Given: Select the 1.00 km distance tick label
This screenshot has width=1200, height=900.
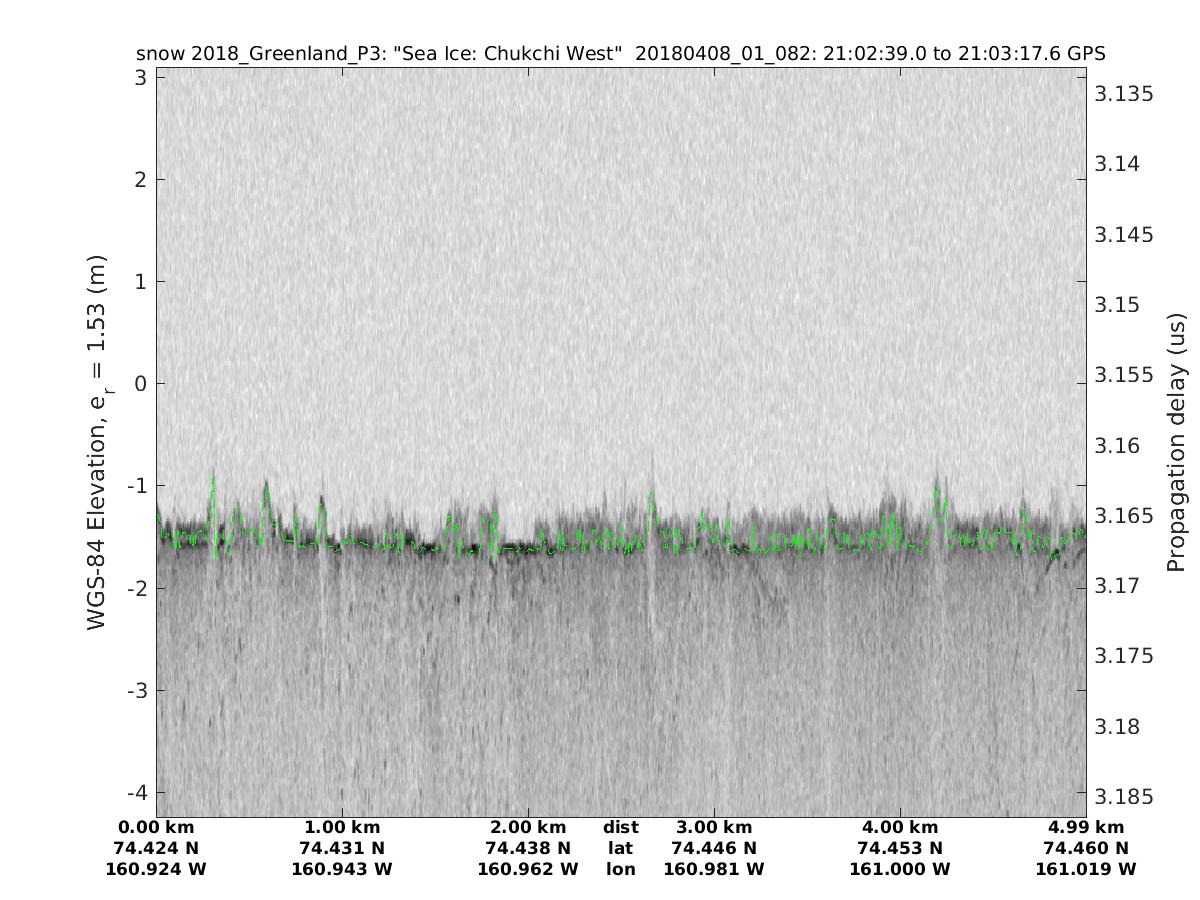Looking at the screenshot, I should [341, 827].
